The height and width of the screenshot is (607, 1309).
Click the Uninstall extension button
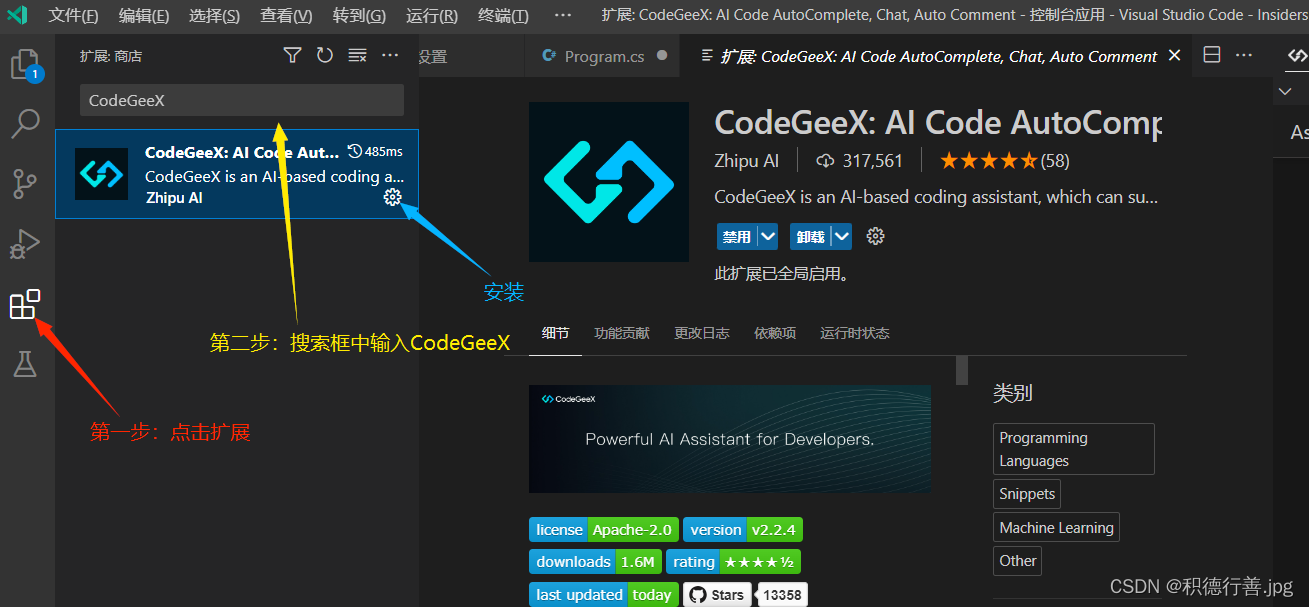[810, 237]
